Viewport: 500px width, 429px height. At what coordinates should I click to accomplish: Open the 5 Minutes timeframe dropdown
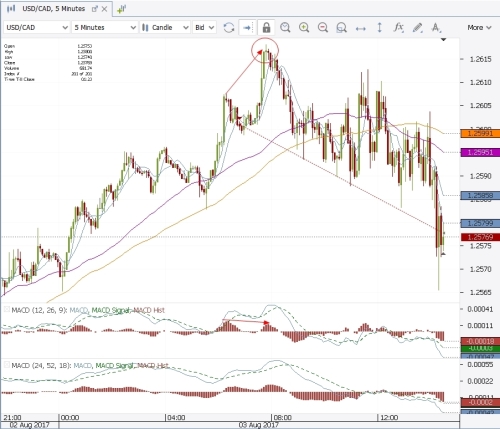tap(105, 27)
